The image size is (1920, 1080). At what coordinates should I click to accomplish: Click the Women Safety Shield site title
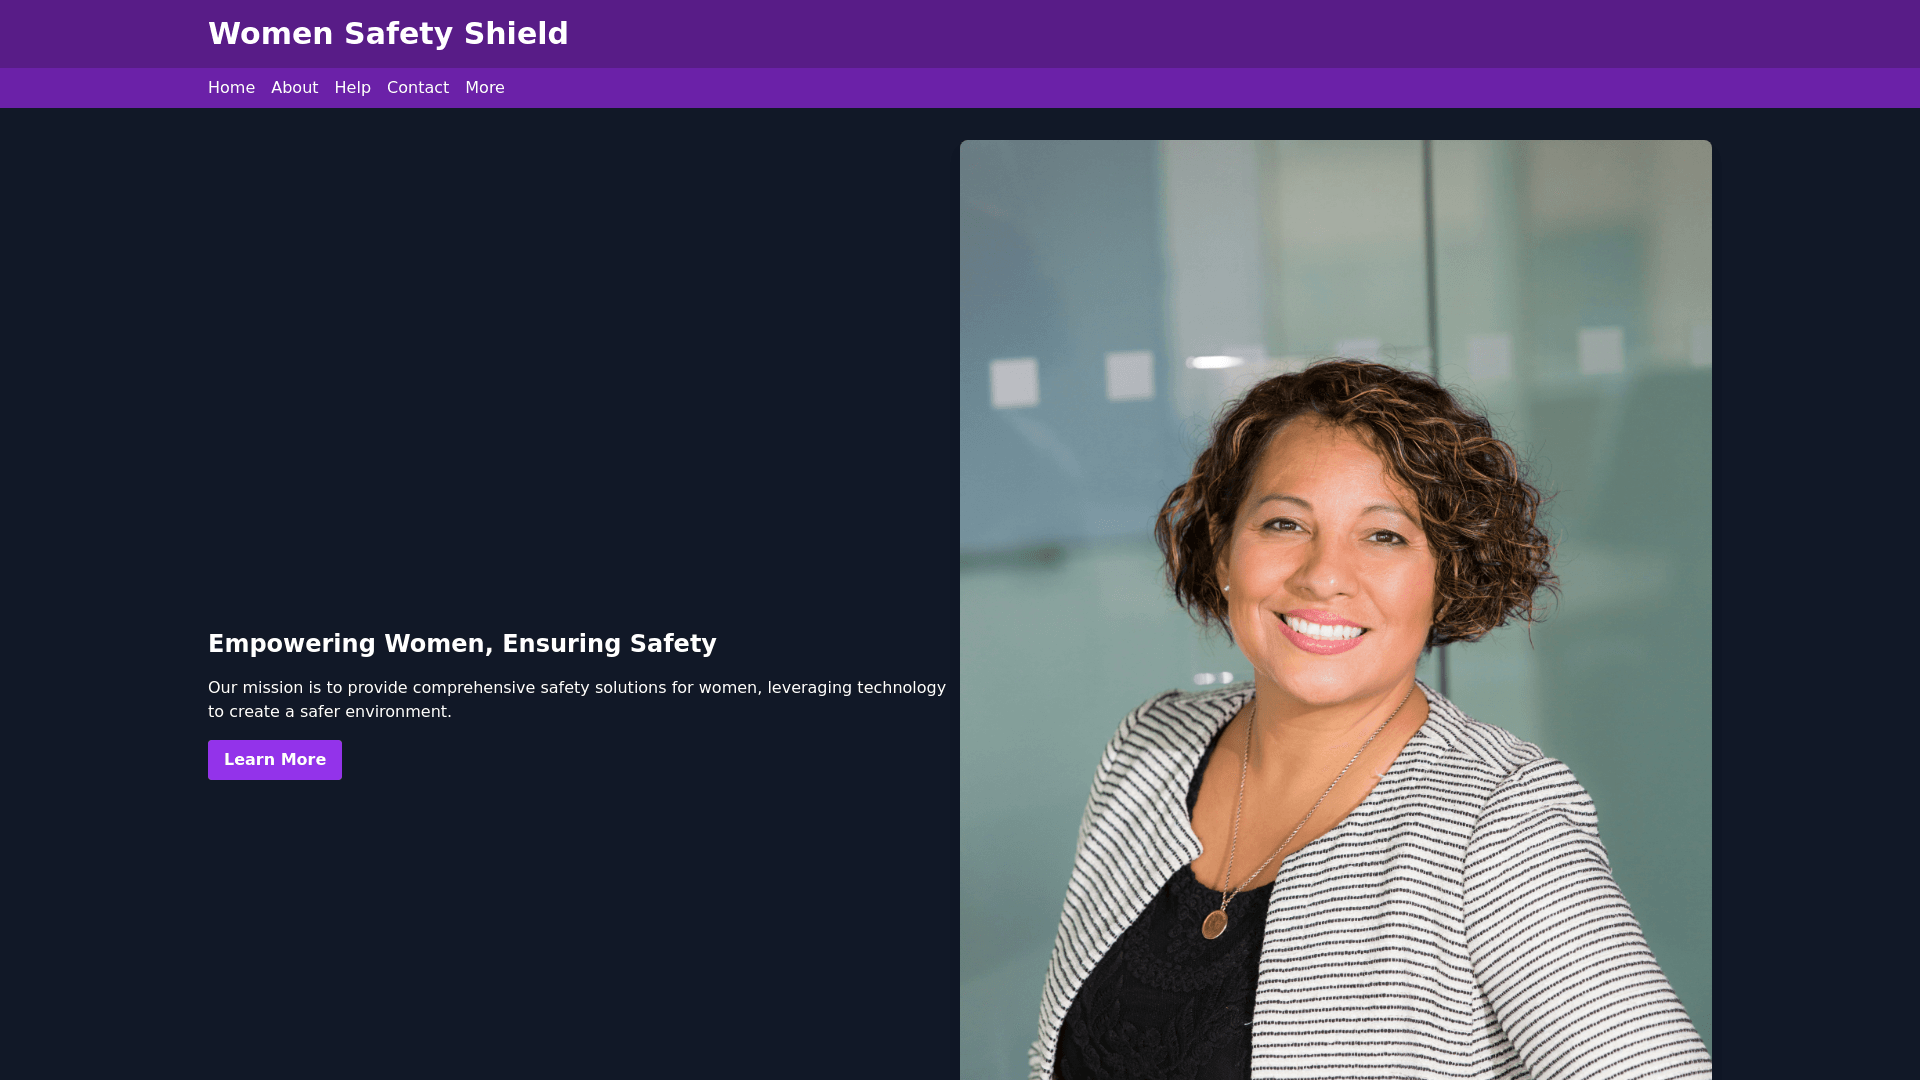tap(388, 34)
